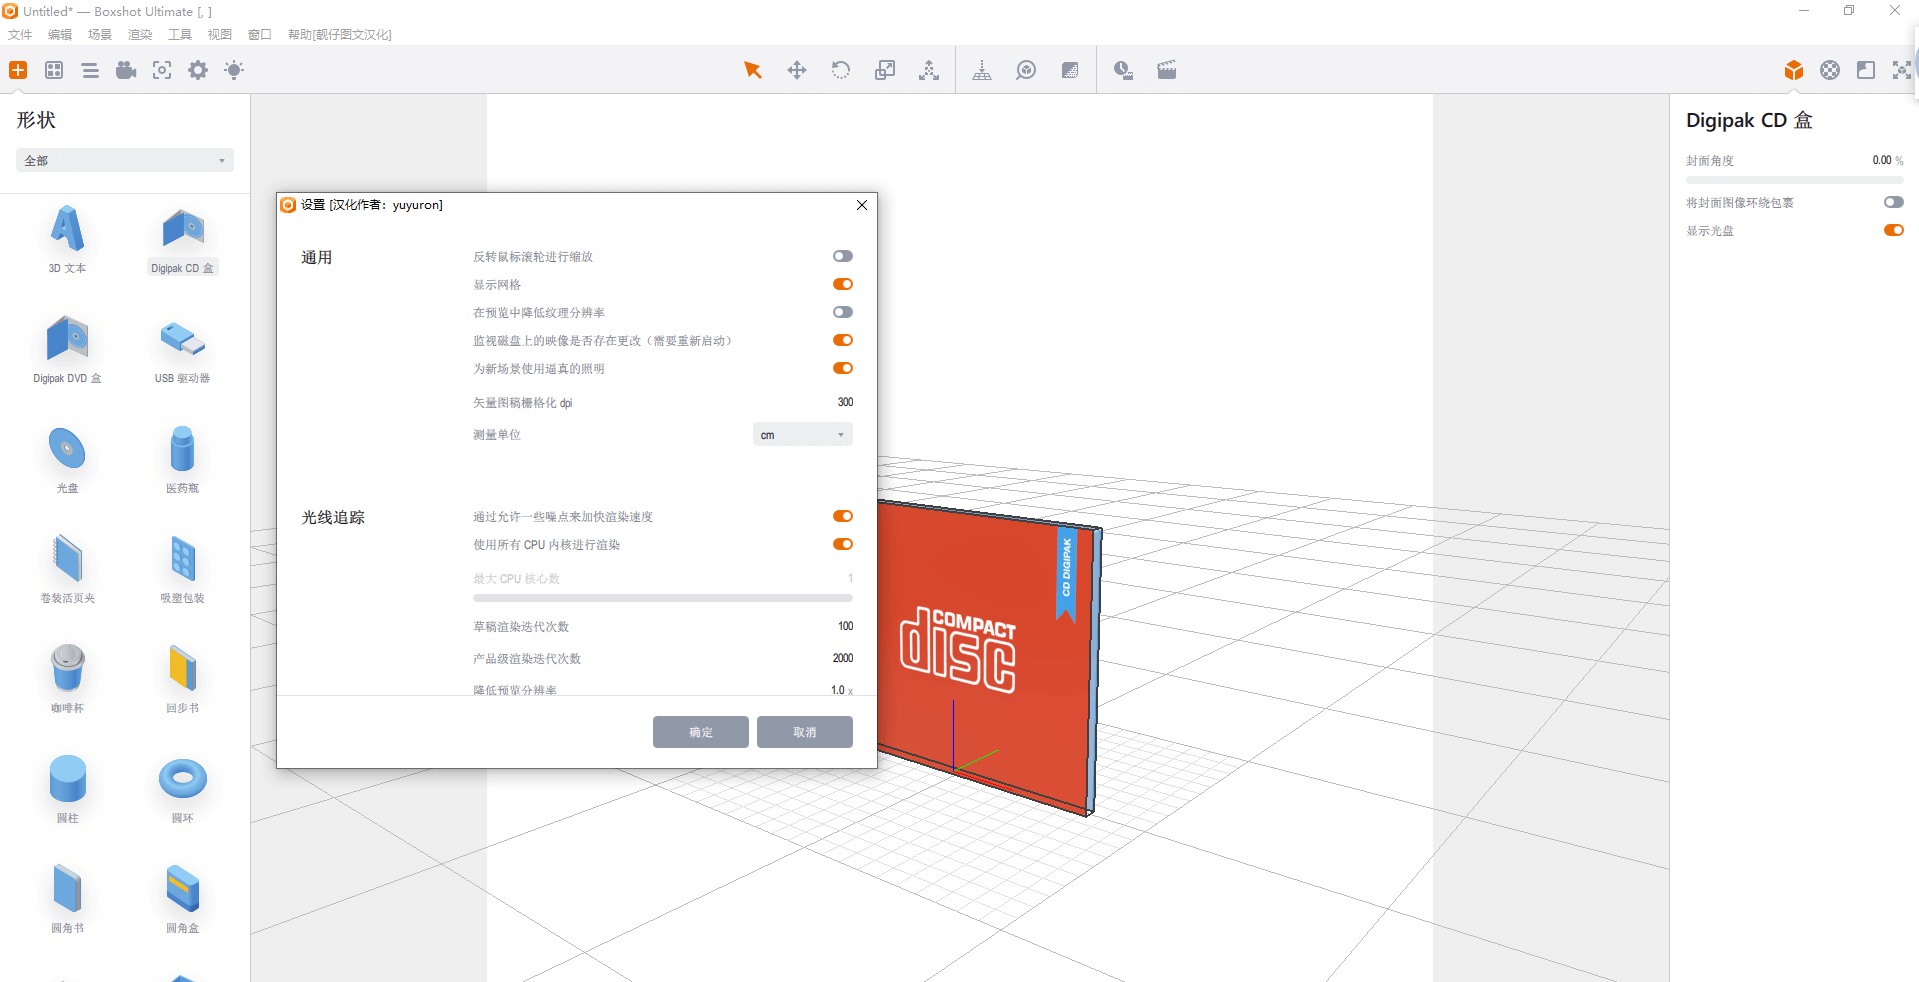Select the 圆柱 cylinder shape
1919x982 pixels.
67,789
